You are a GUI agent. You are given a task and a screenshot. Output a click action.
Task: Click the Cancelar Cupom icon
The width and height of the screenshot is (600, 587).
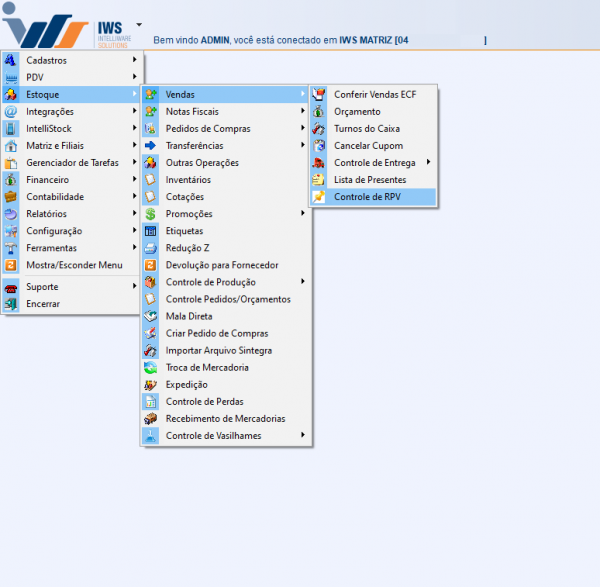pos(319,146)
